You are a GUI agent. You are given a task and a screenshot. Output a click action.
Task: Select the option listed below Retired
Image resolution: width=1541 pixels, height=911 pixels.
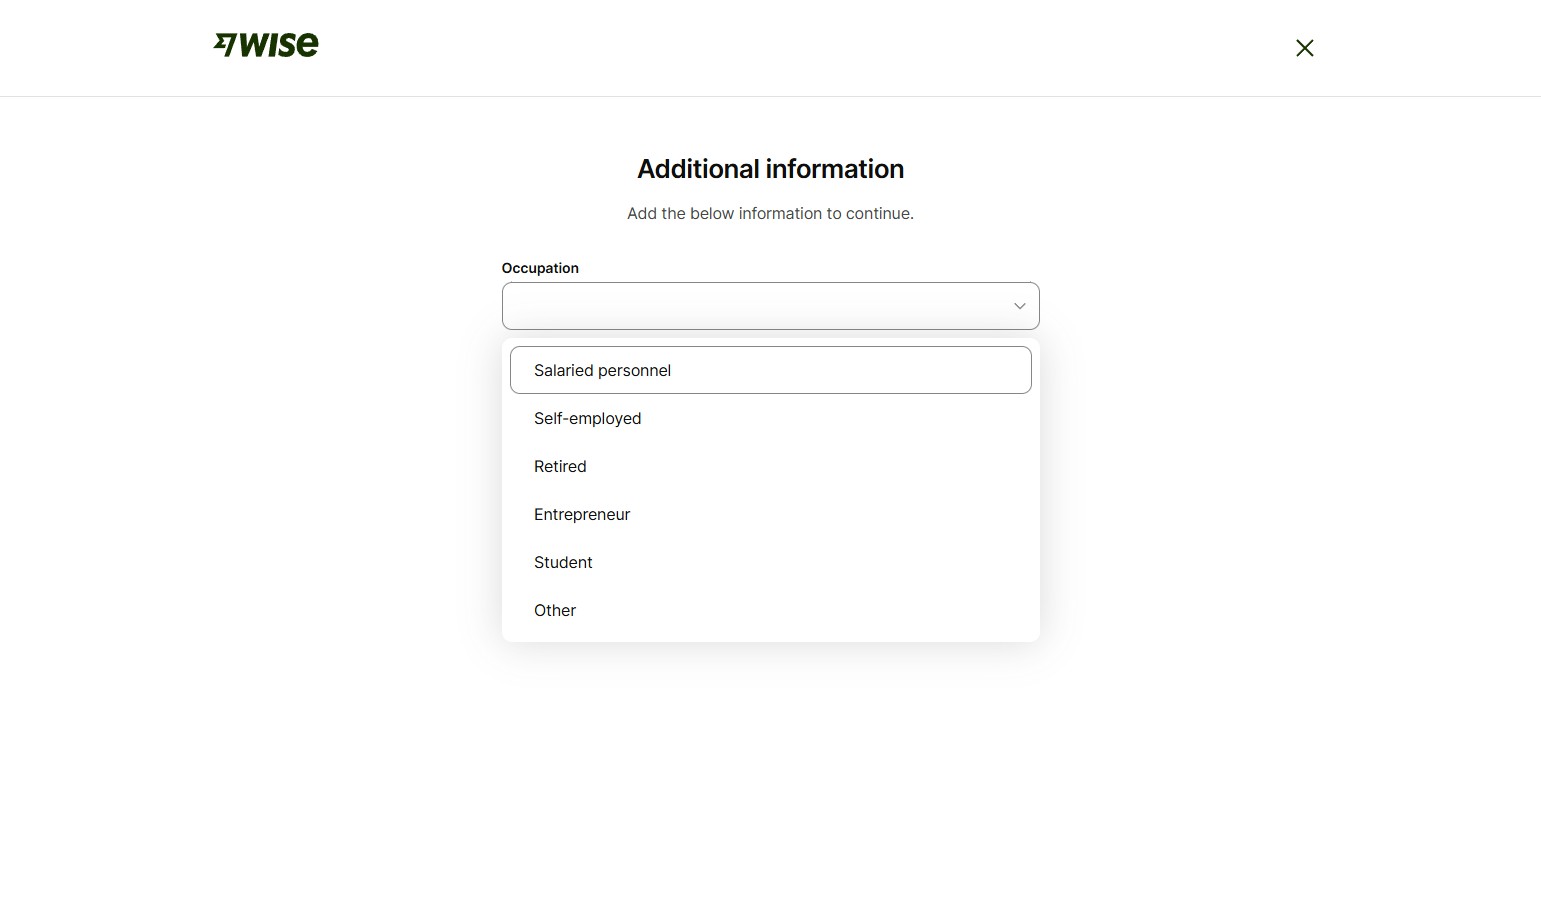click(582, 514)
